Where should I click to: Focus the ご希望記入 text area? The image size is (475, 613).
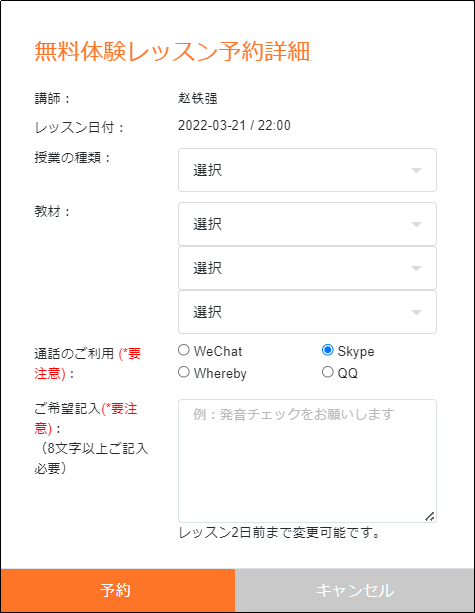pos(307,461)
